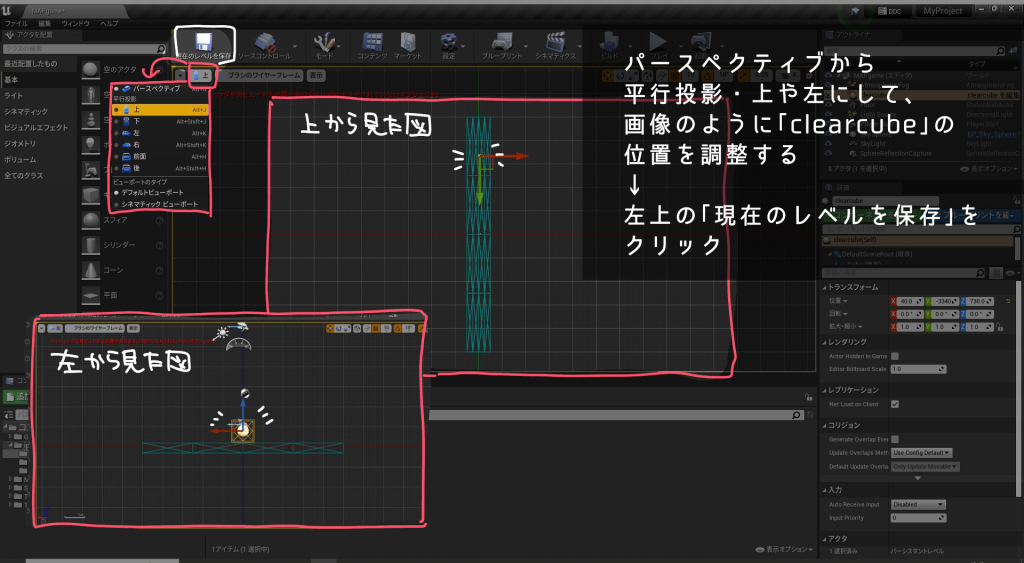Click the 表示 button in viewport
This screenshot has height=563, width=1024.
pos(316,75)
